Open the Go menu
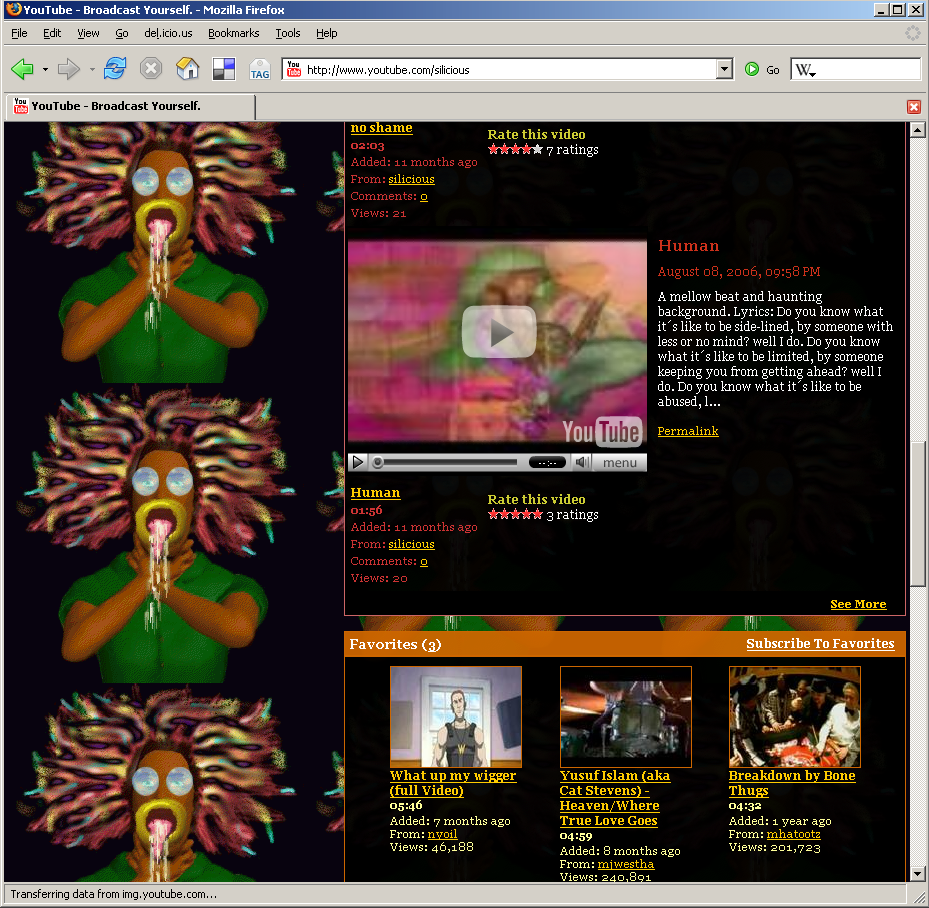The width and height of the screenshot is (929, 908). pyautogui.click(x=121, y=33)
